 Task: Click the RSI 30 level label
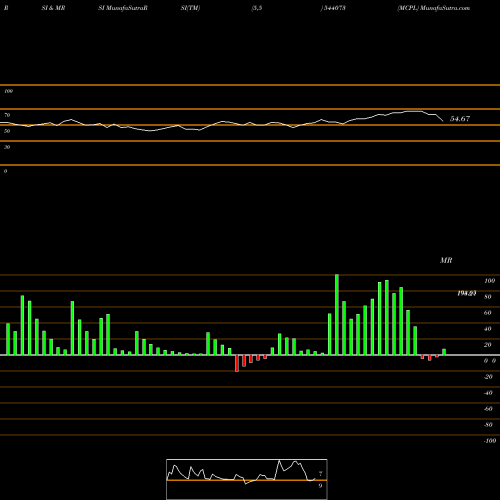7,147
